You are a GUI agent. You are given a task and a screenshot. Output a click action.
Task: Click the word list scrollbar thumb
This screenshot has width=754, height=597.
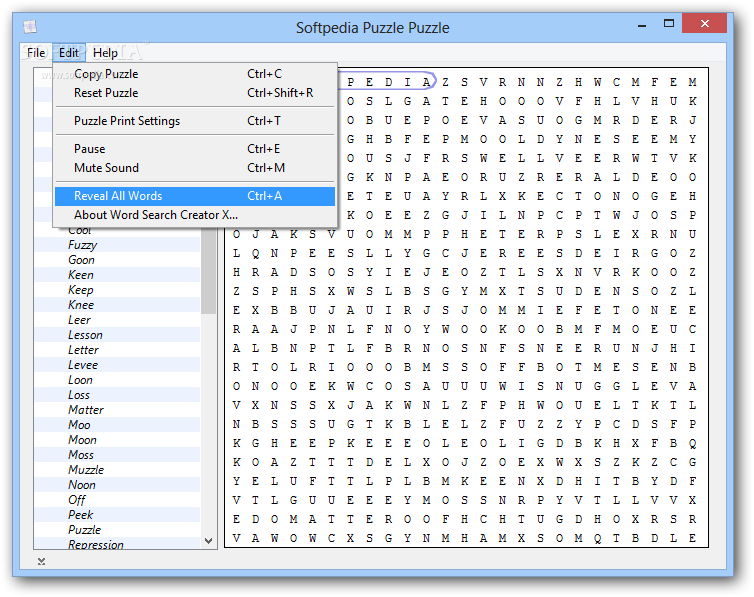pyautogui.click(x=208, y=272)
